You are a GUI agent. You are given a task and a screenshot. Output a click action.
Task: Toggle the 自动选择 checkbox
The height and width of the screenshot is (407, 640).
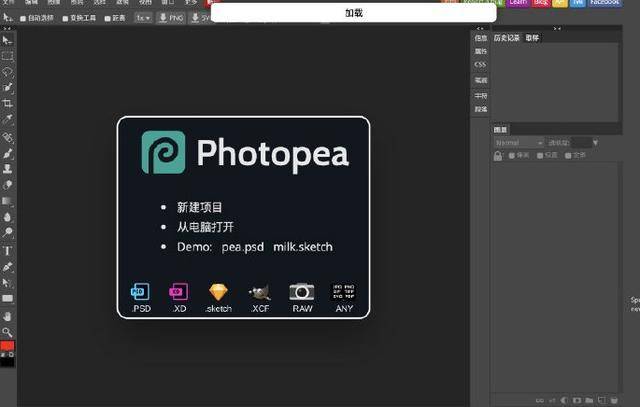coord(23,18)
